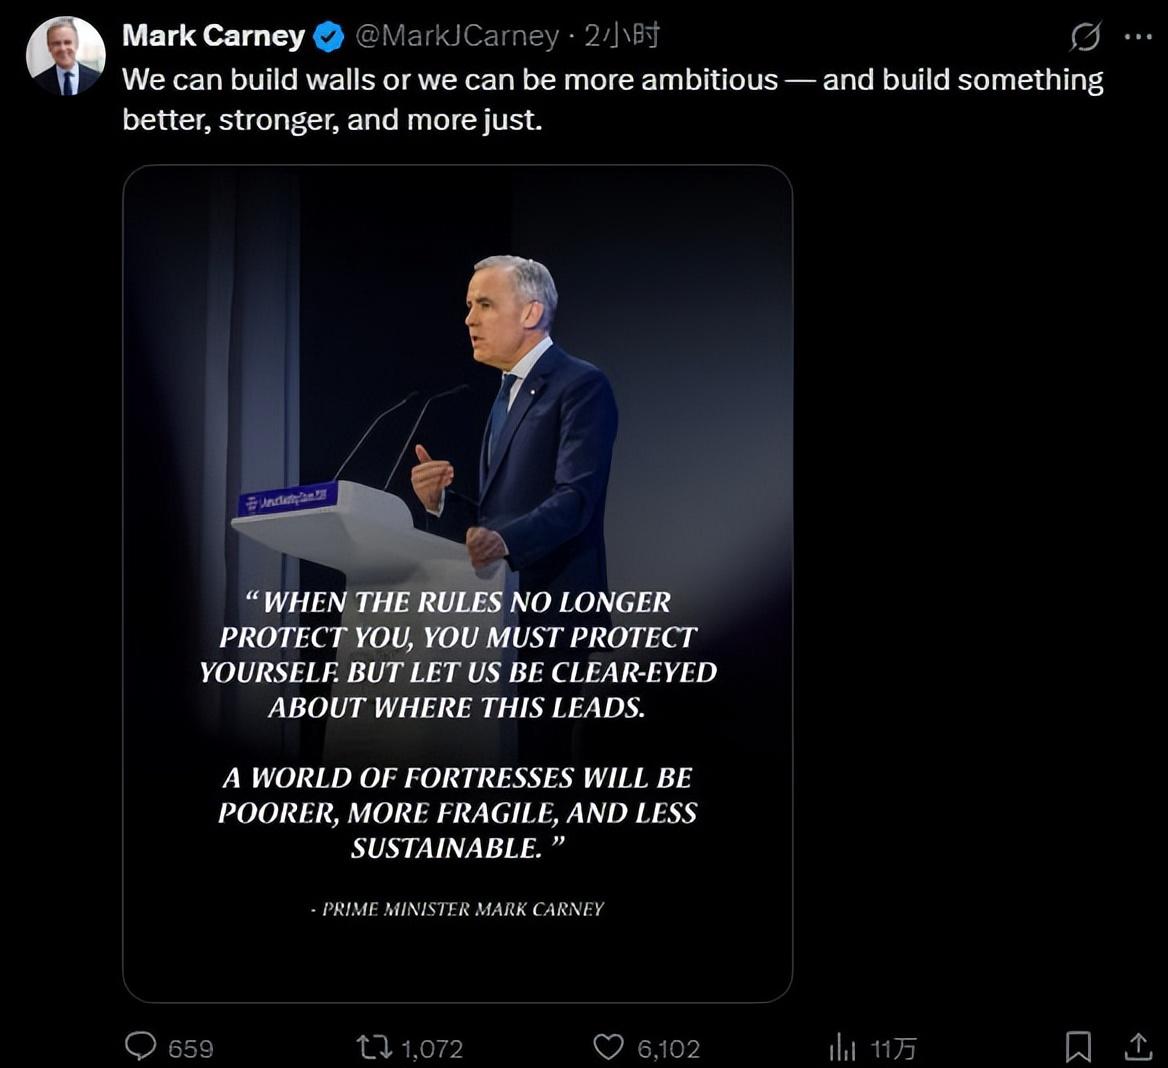Screen dimensions: 1168x1068
Task: Click the Grok icon on the tweet
Action: [x=1085, y=37]
